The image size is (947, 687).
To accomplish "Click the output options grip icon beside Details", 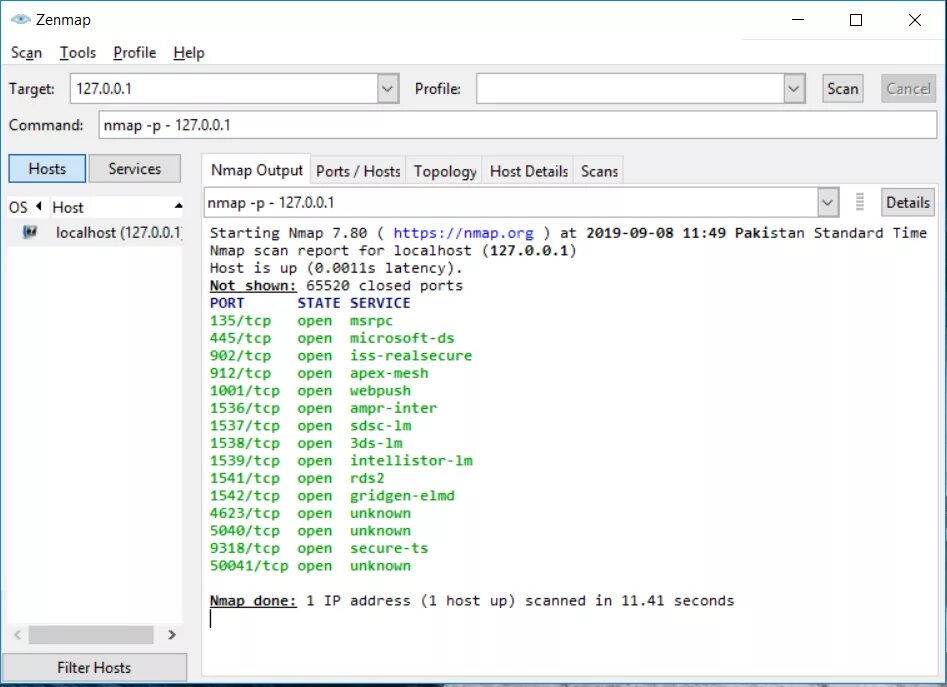I will (x=860, y=202).
